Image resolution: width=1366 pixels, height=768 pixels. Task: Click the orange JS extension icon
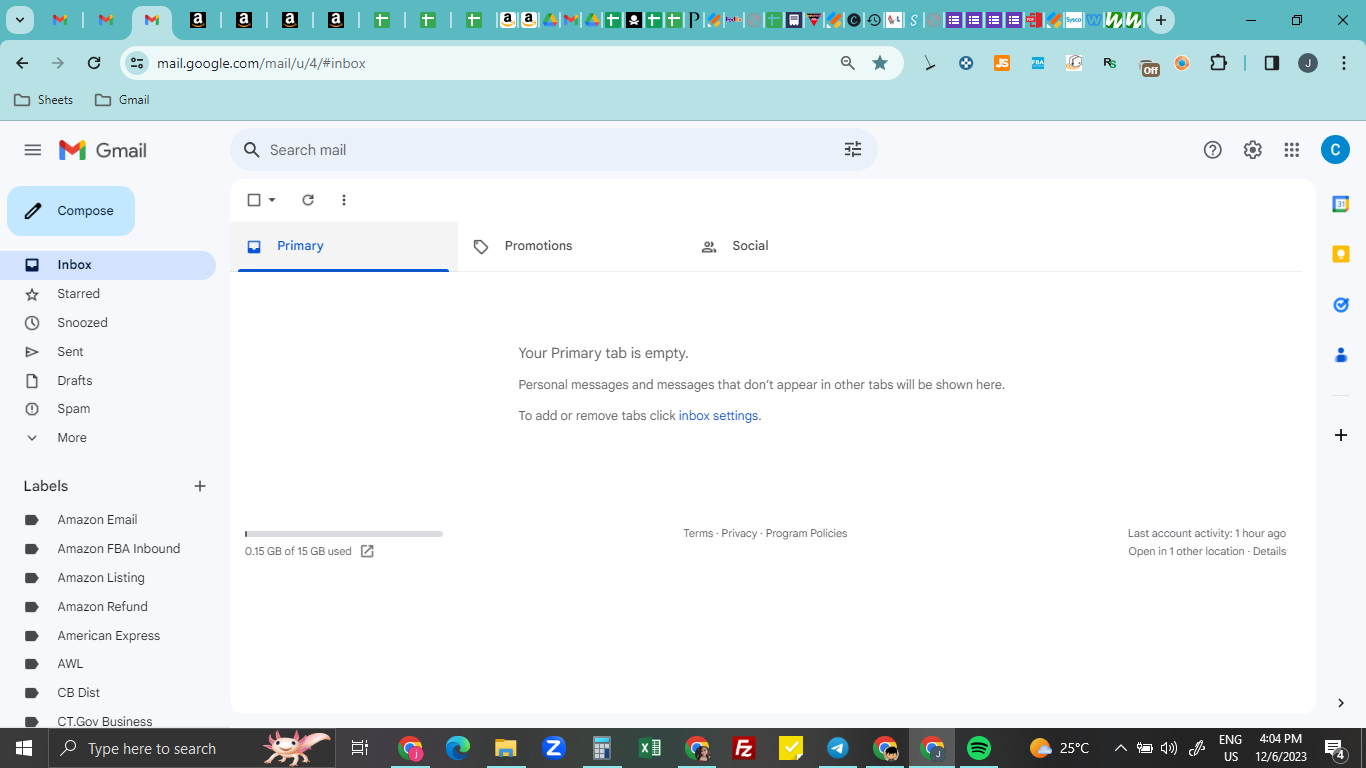(x=1002, y=63)
